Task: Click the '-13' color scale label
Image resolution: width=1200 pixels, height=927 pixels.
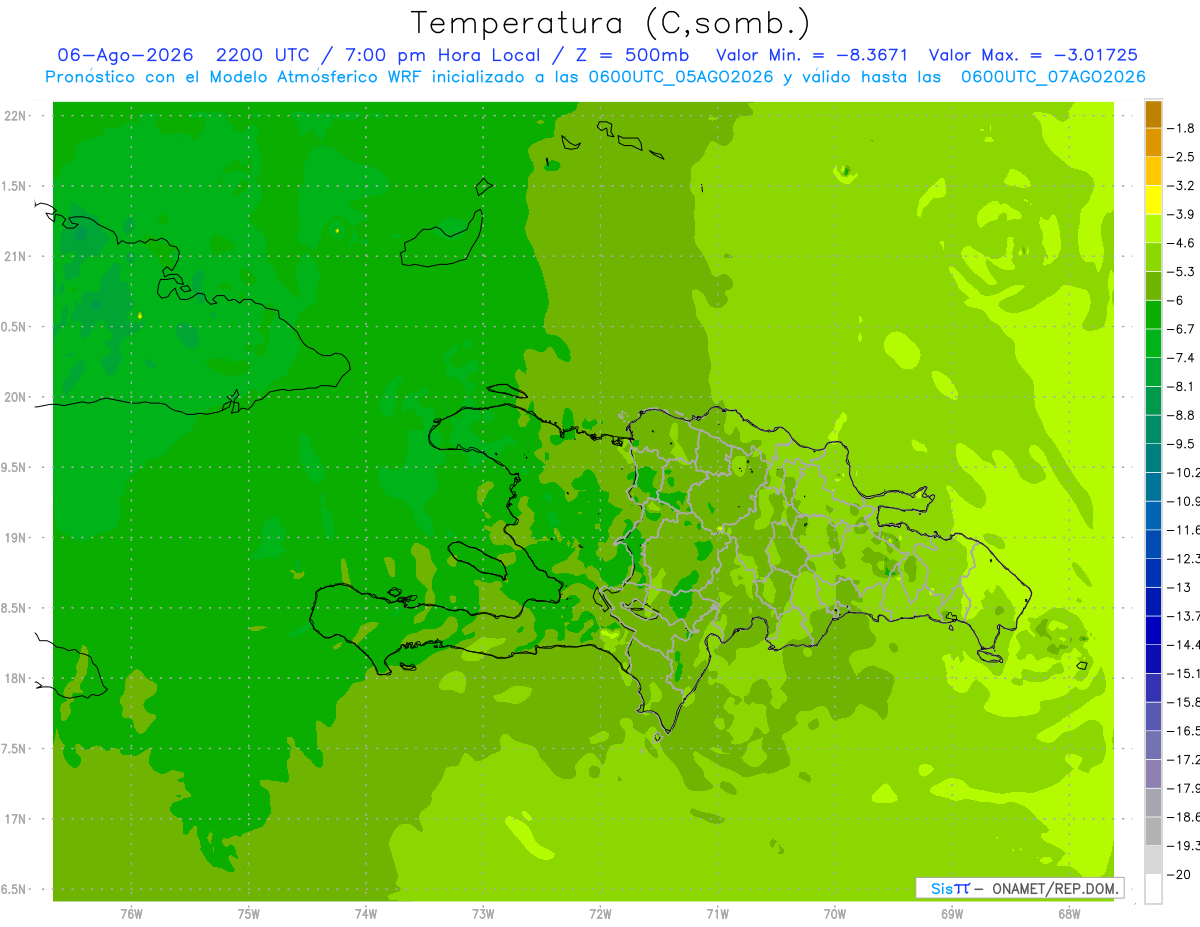Action: click(x=1181, y=588)
